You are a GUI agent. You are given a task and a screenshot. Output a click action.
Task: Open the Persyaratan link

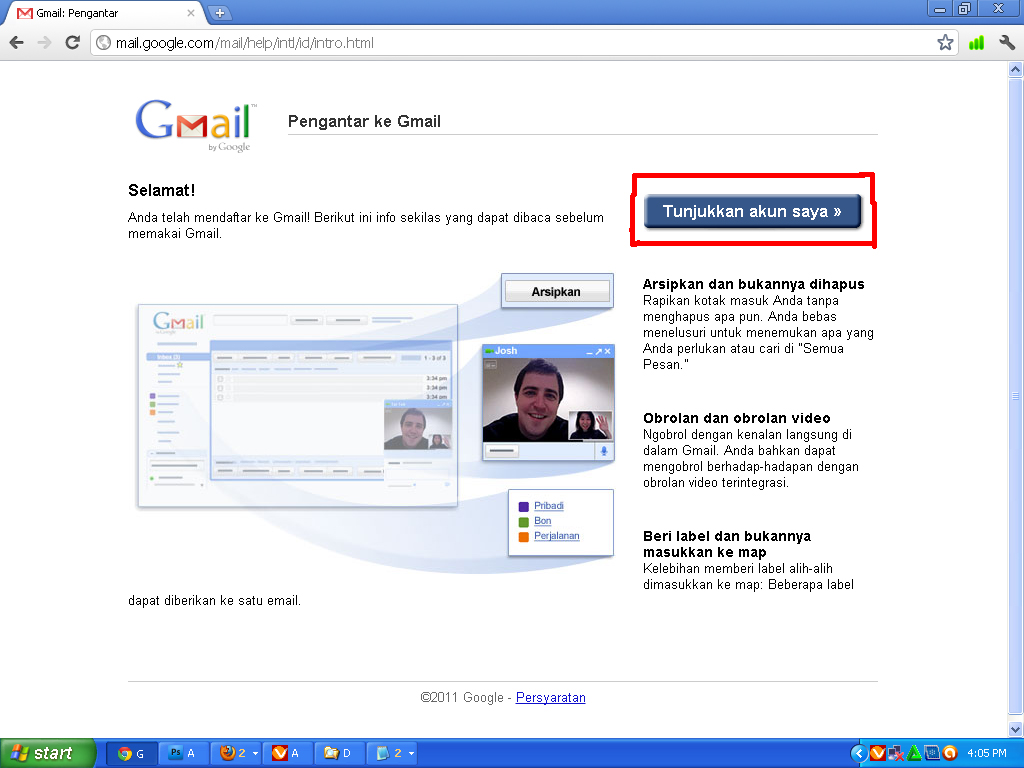[550, 698]
